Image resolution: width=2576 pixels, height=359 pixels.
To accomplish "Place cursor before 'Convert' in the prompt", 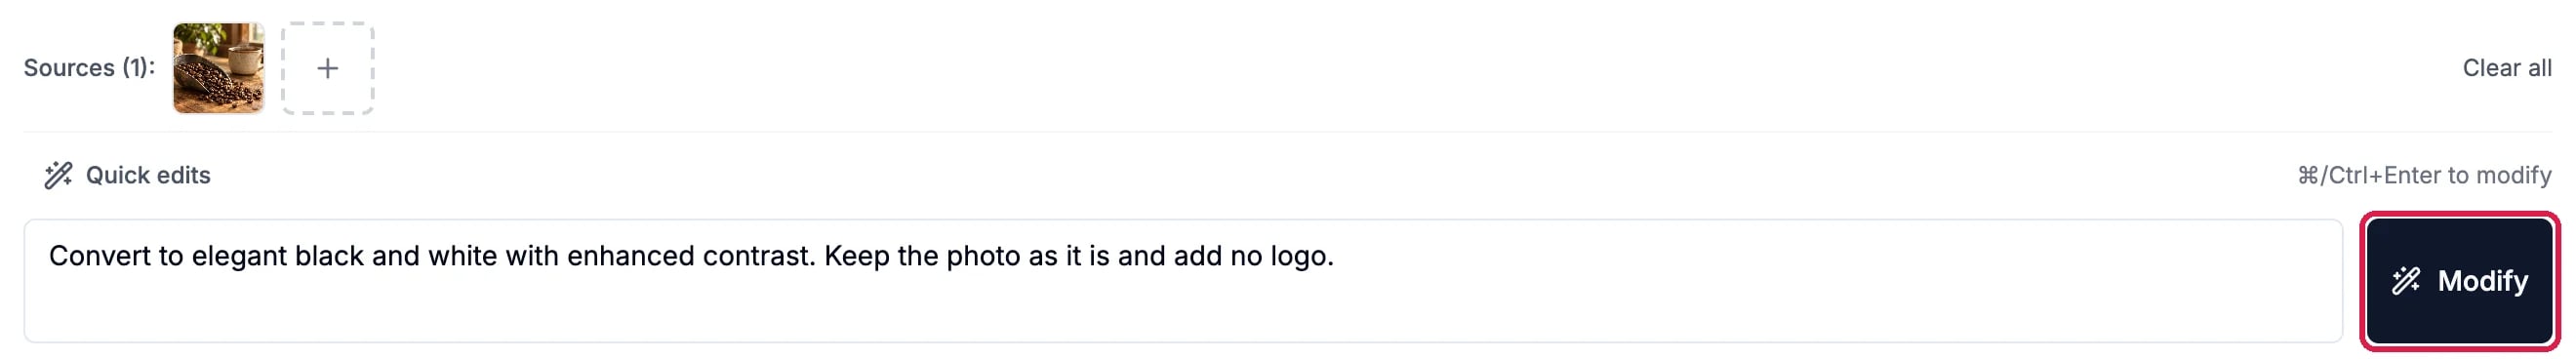I will pyautogui.click(x=49, y=256).
